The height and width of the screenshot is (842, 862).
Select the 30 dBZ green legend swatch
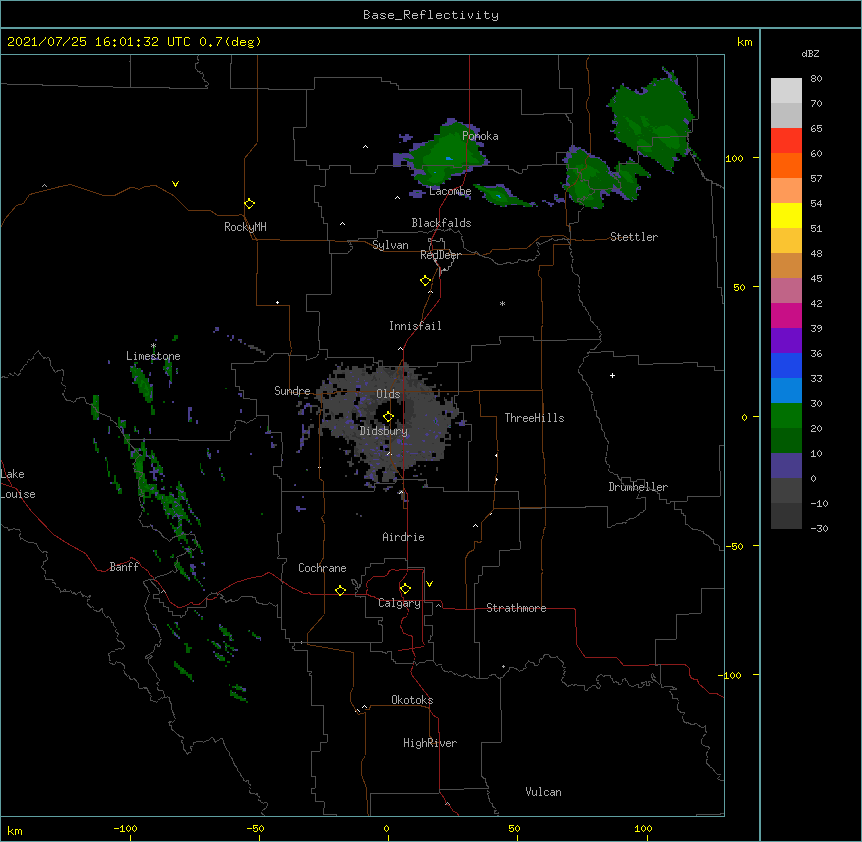click(786, 416)
